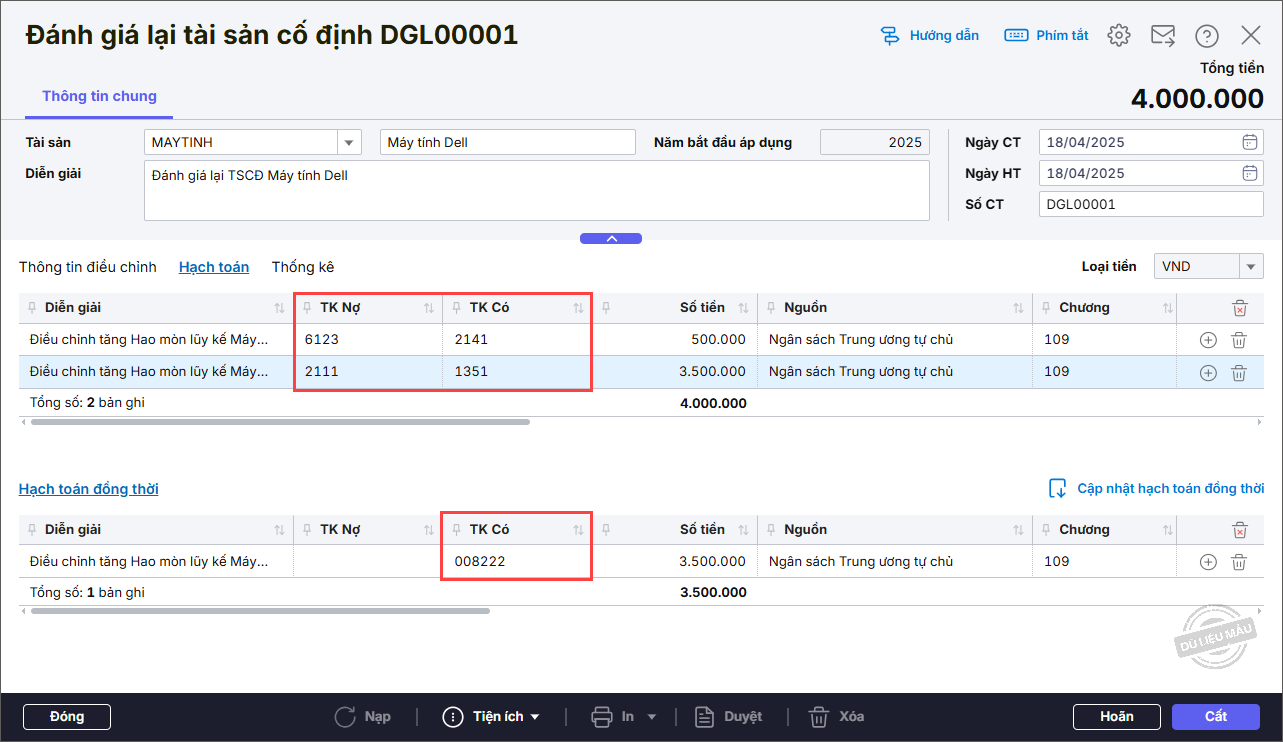The height and width of the screenshot is (742, 1283).
Task: Click add row icon for 008222 entry
Action: tap(1207, 562)
